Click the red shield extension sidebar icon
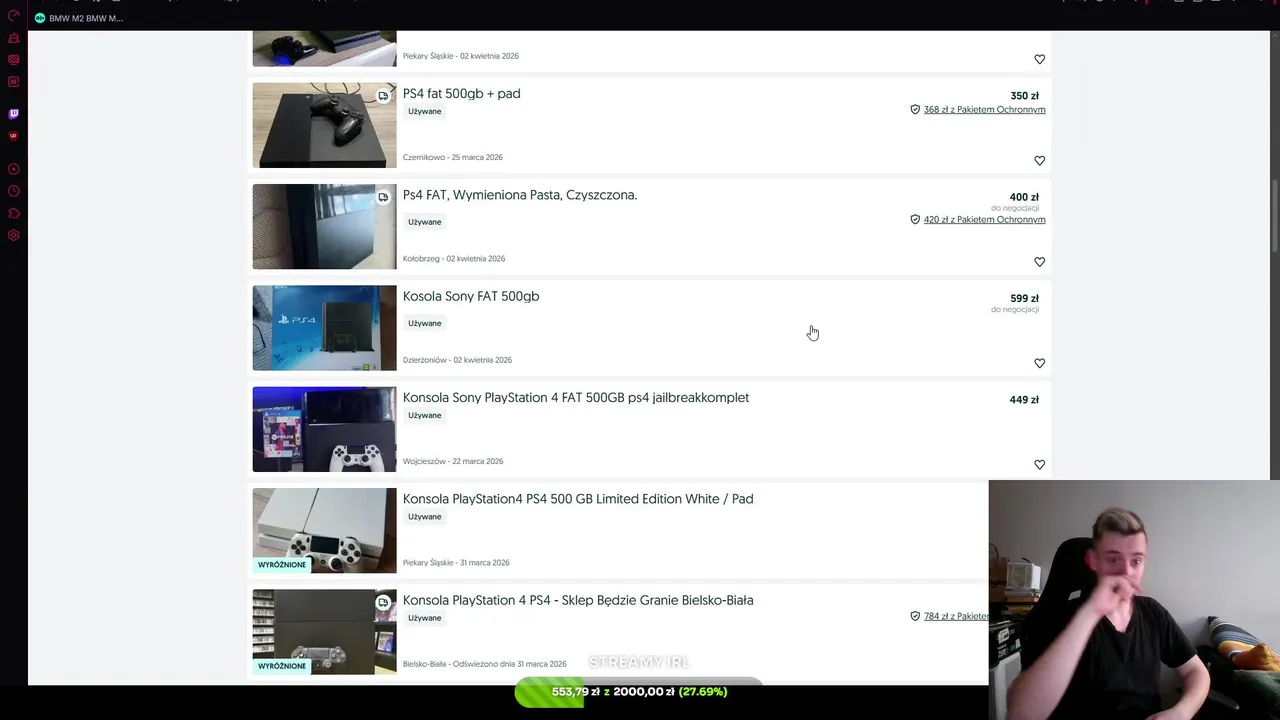The width and height of the screenshot is (1280, 720). (14, 136)
